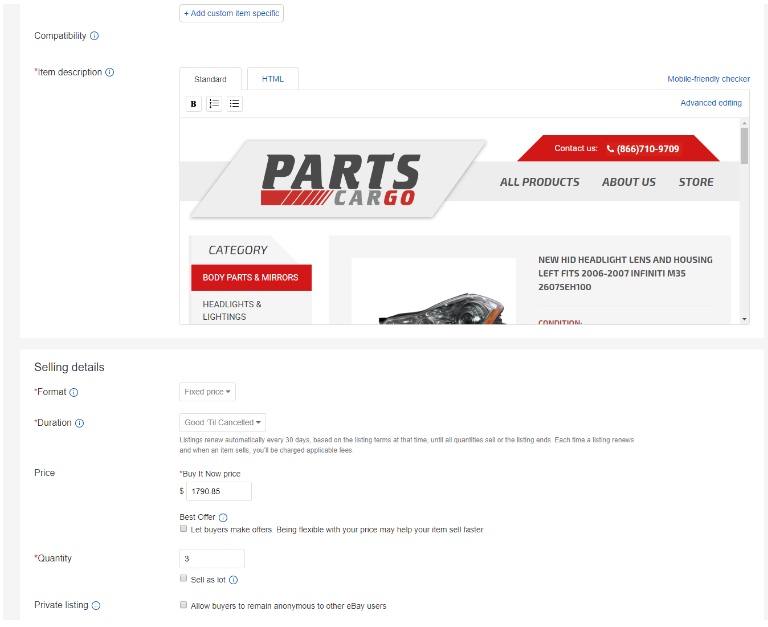768x627 pixels.
Task: Enable Private listing anonymous buyers checkbox
Action: pos(184,605)
